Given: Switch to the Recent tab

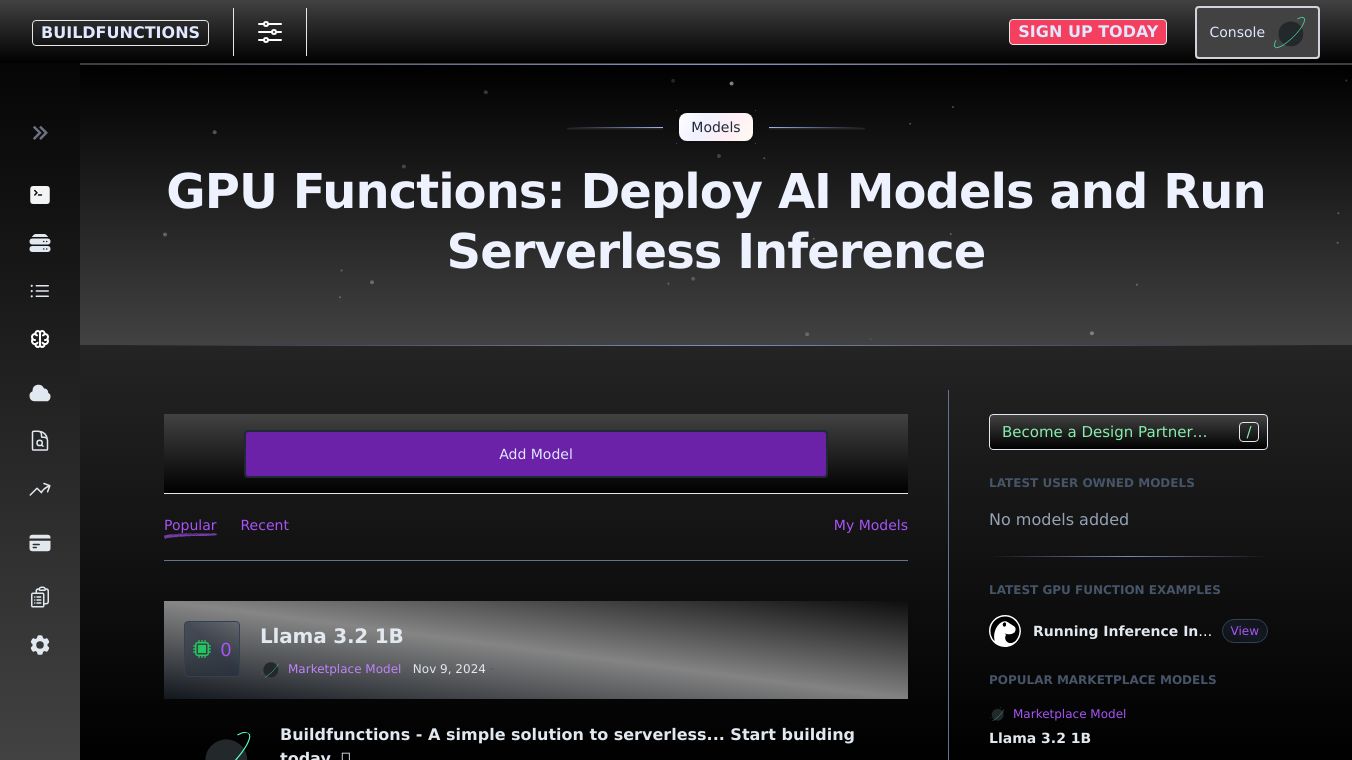Looking at the screenshot, I should click(264, 525).
